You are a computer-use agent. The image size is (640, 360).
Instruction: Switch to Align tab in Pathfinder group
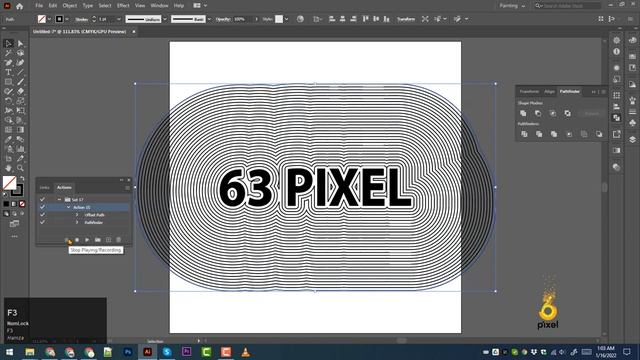point(549,91)
